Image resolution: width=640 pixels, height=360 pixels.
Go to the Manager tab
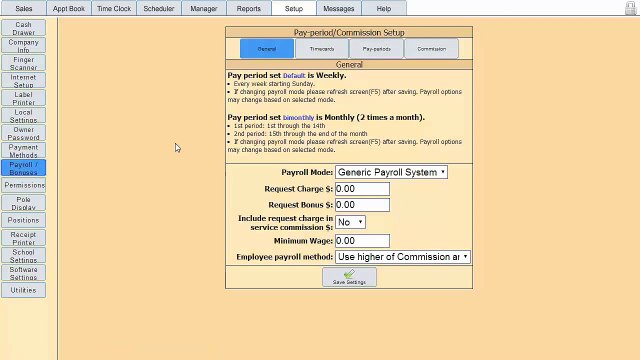coord(204,8)
